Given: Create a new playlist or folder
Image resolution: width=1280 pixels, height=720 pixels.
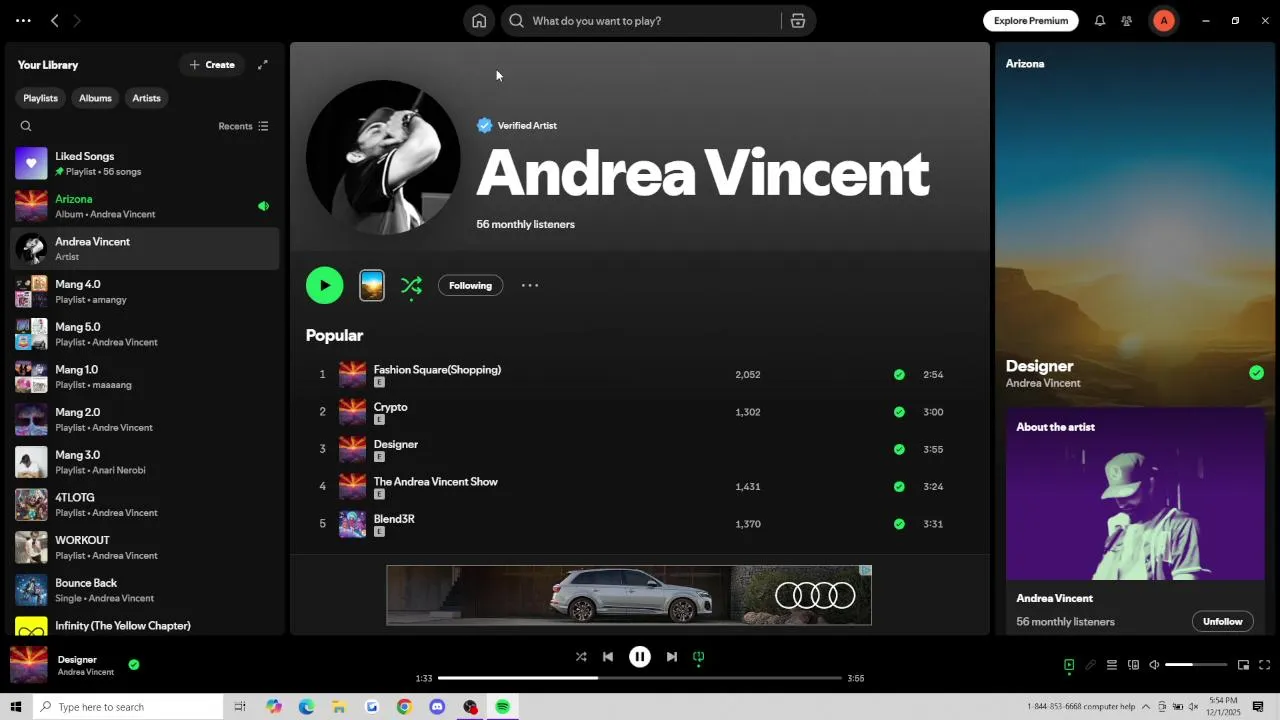Looking at the screenshot, I should pos(212,65).
